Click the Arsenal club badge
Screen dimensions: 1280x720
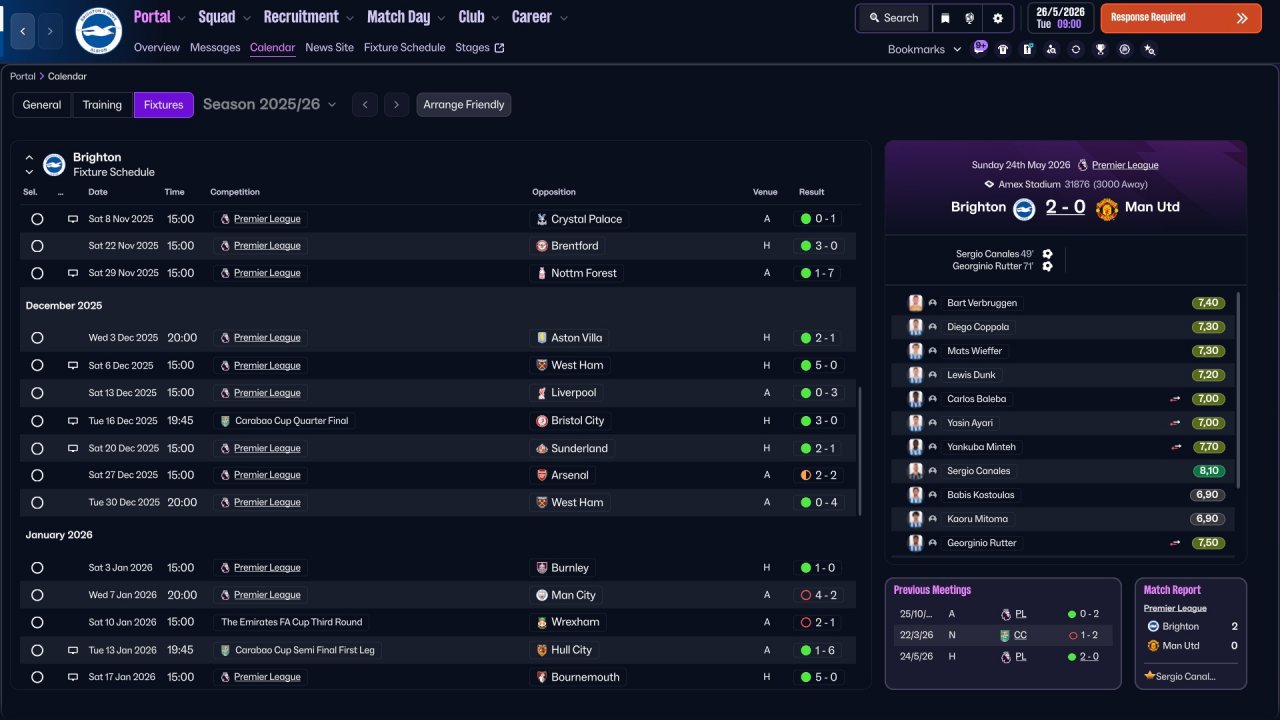pyautogui.click(x=542, y=475)
